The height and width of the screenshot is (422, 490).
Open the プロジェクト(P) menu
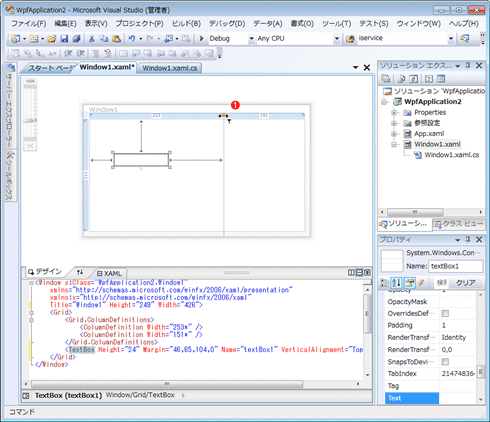pos(139,24)
